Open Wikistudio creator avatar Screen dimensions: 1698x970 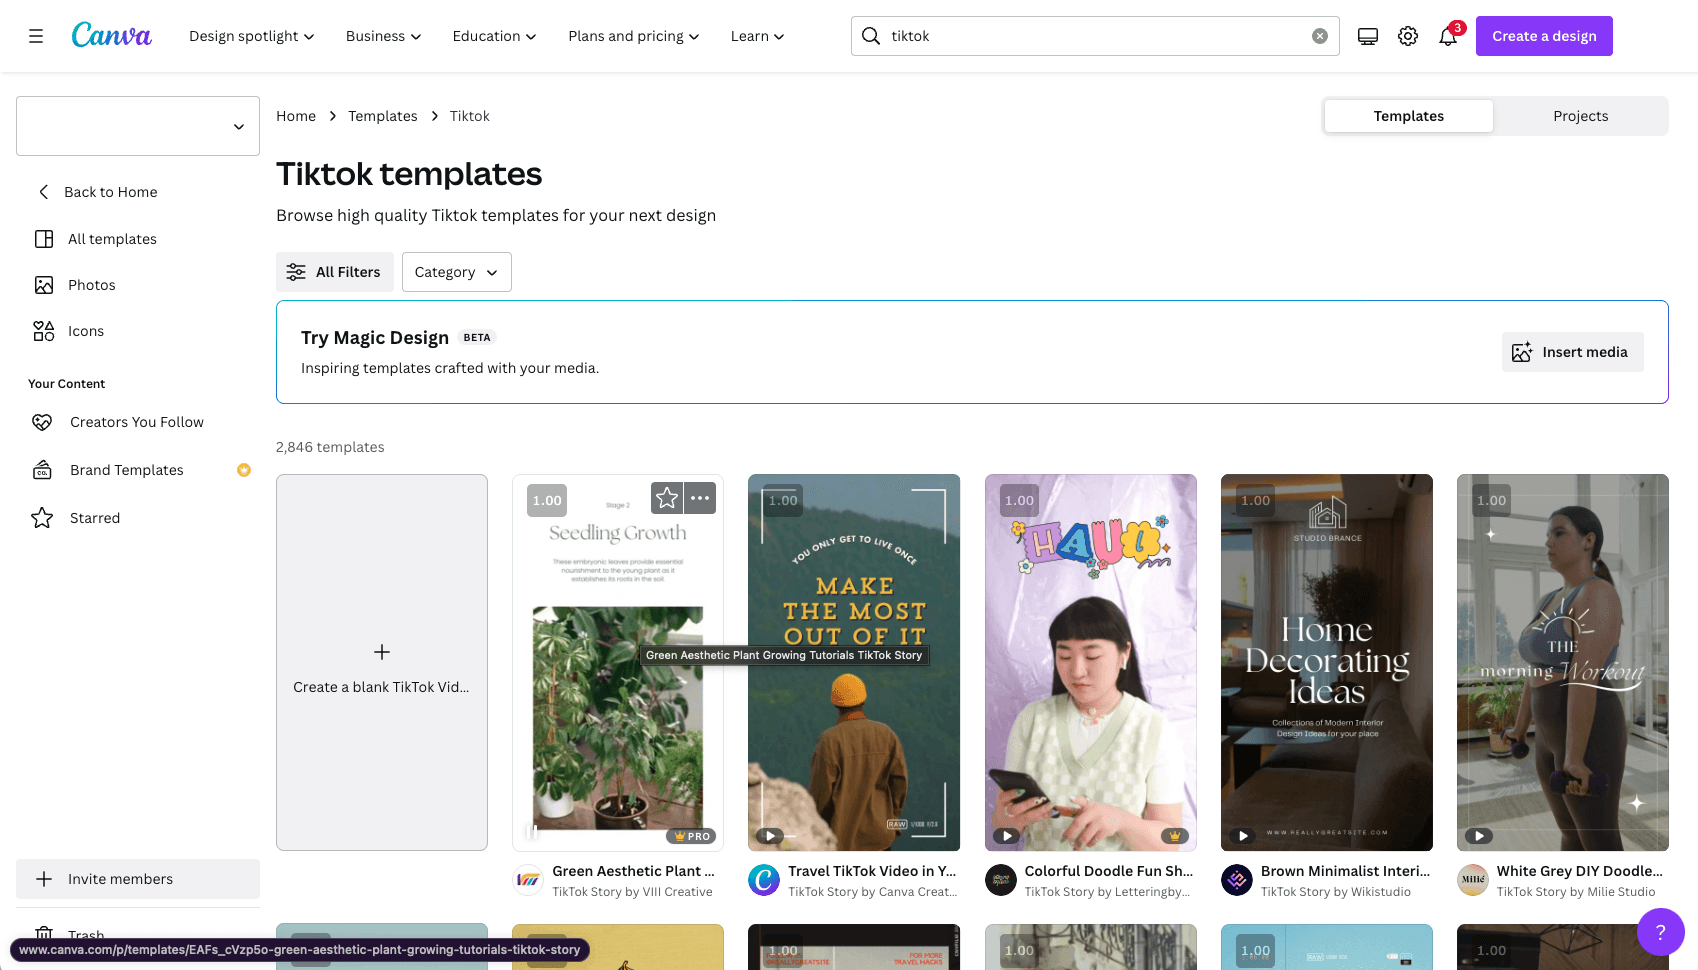[1237, 880]
